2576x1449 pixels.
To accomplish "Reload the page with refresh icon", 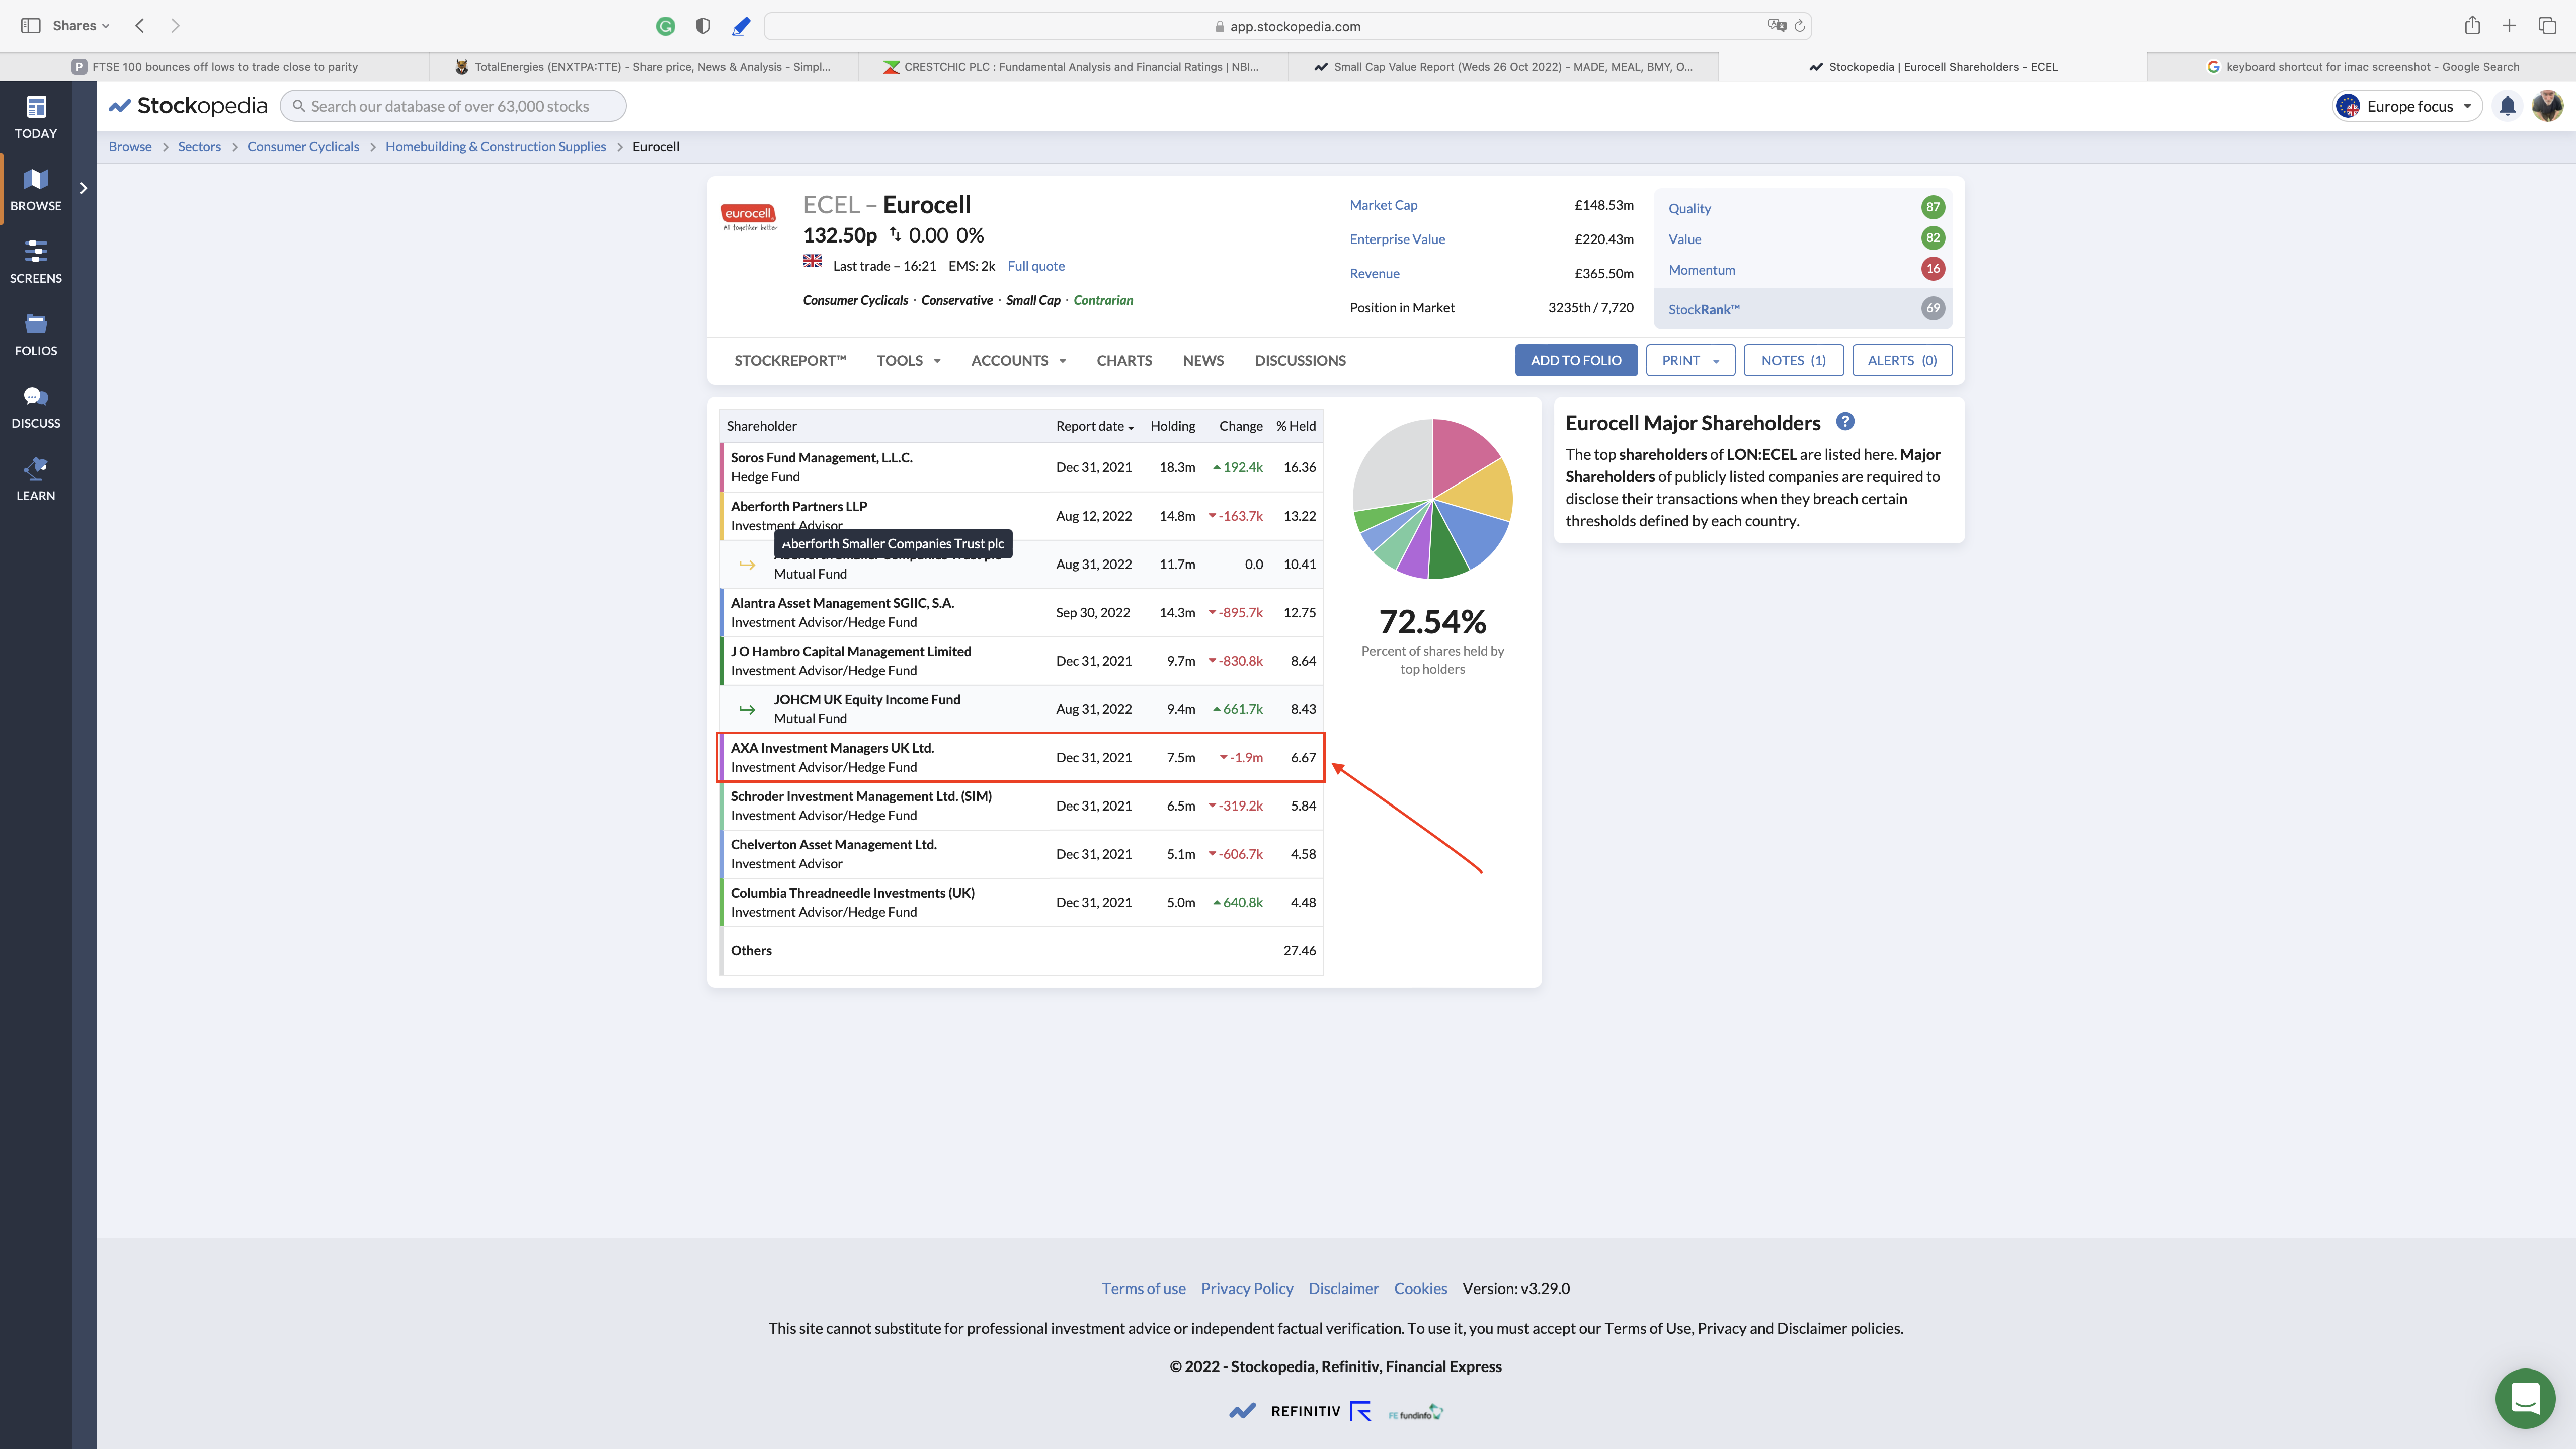I will (x=1799, y=26).
